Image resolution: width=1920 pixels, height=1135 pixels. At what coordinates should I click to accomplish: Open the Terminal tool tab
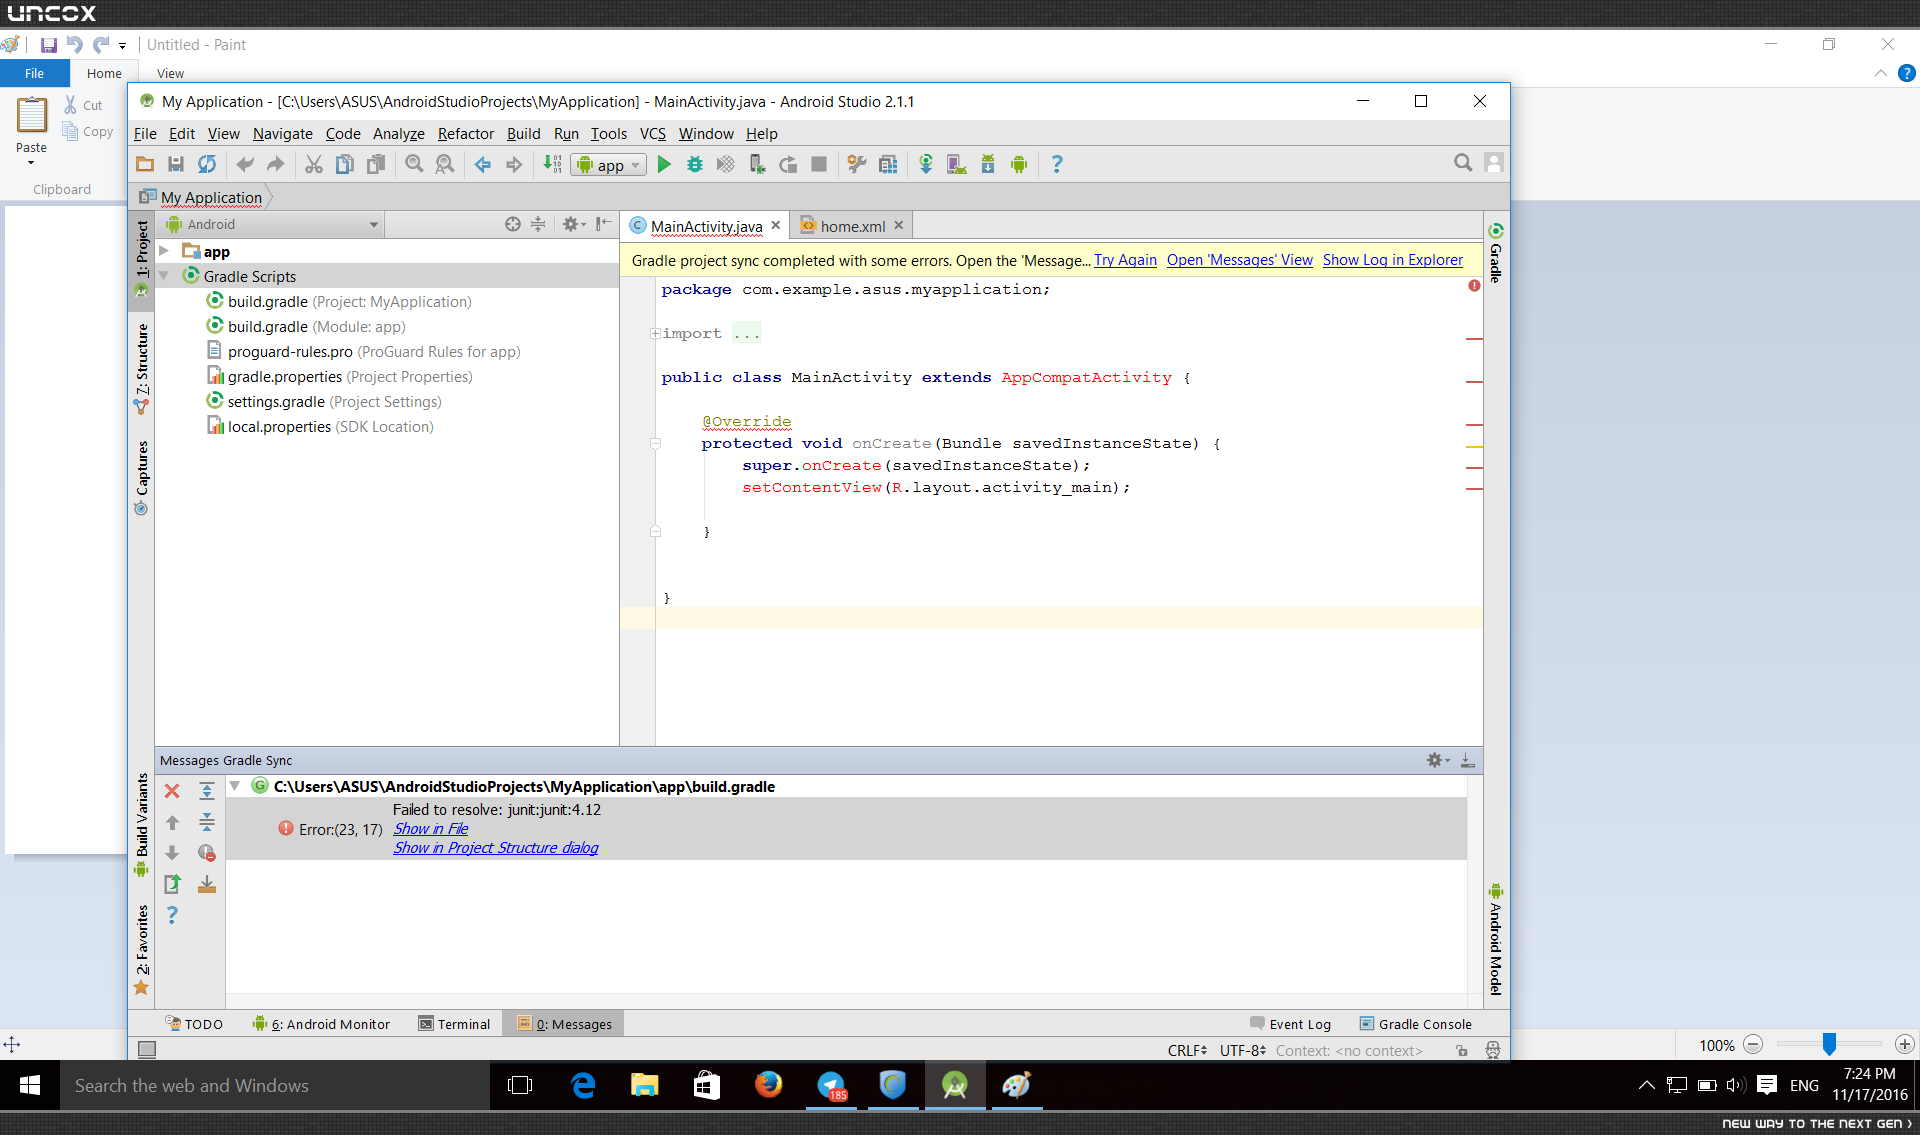454,1024
